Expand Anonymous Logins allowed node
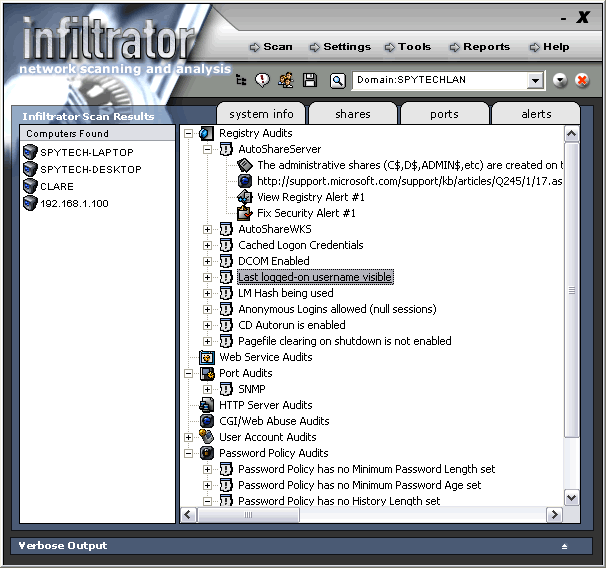606x568 pixels. 208,310
